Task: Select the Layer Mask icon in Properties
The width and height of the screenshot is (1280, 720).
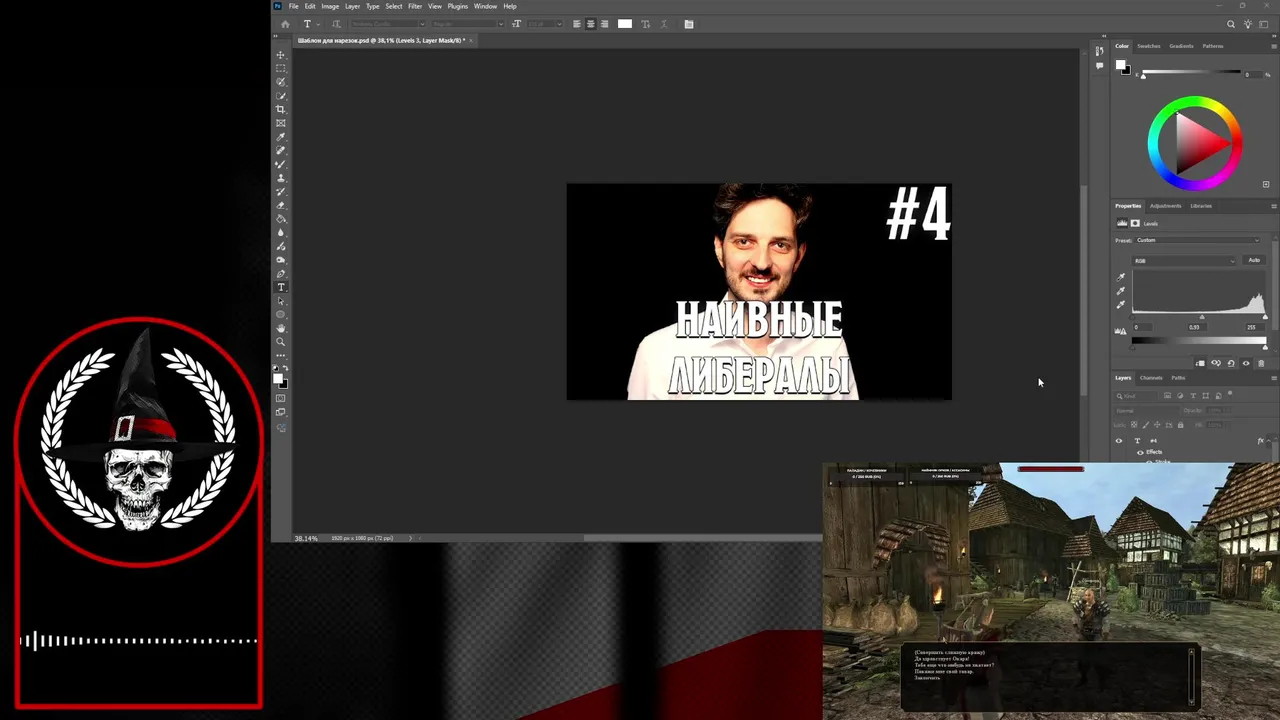Action: coord(1135,223)
